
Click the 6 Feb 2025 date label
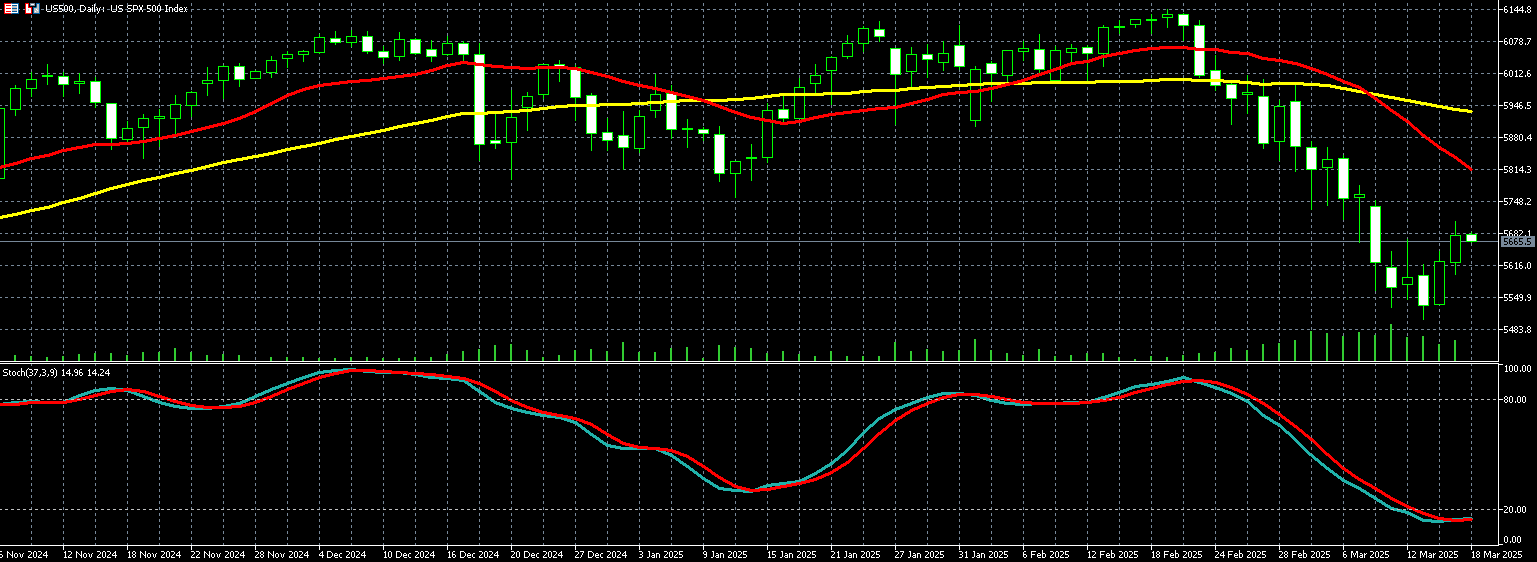tap(1047, 554)
